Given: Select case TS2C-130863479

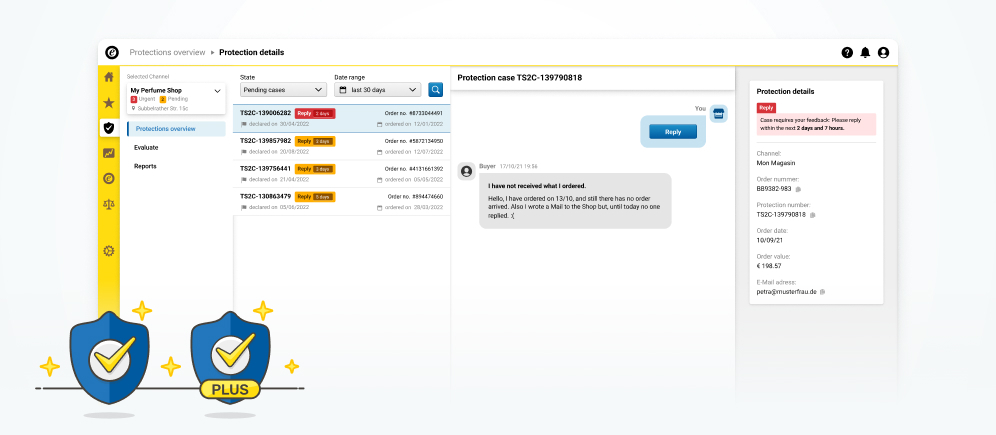Looking at the screenshot, I should point(342,202).
